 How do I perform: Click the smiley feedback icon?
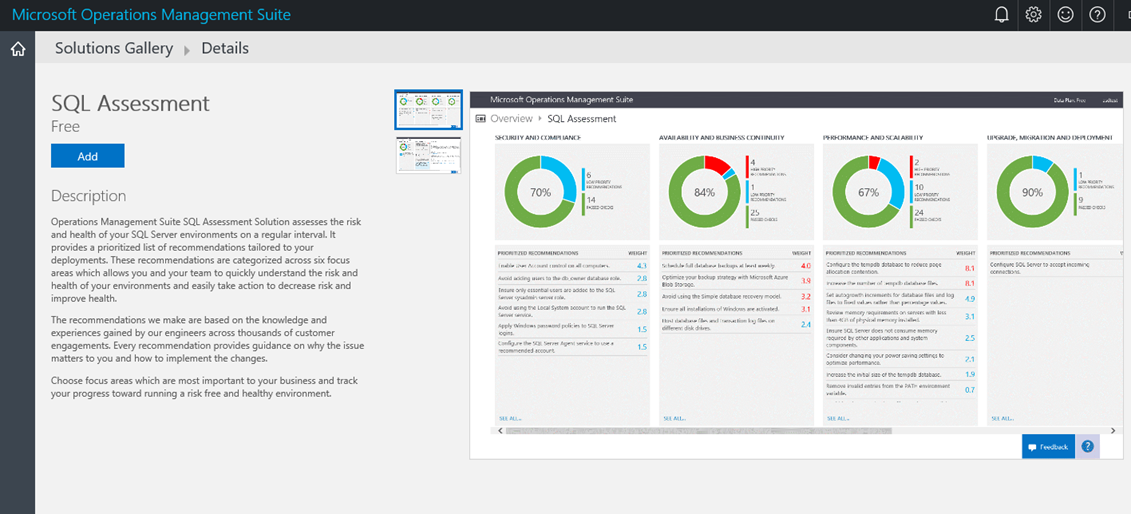[x=1065, y=14]
